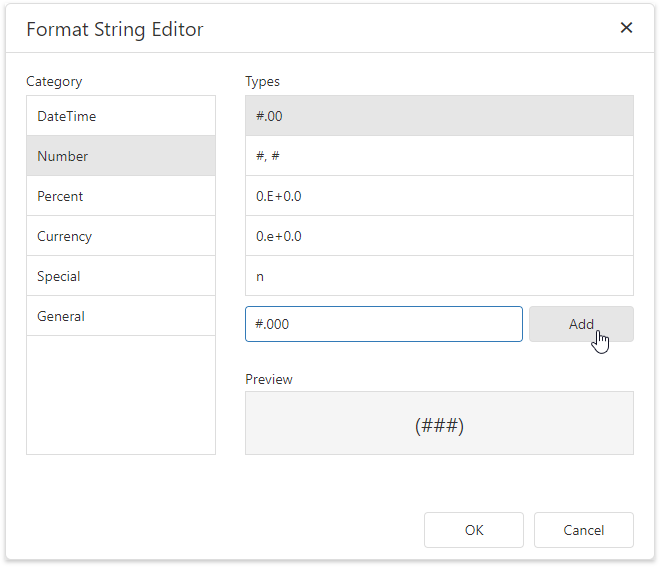
Task: Choose the 'n' format type
Action: 439,276
